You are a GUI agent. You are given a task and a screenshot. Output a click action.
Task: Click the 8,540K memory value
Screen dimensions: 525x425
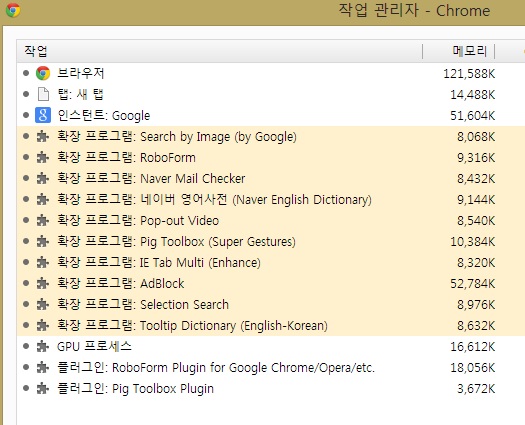click(476, 221)
